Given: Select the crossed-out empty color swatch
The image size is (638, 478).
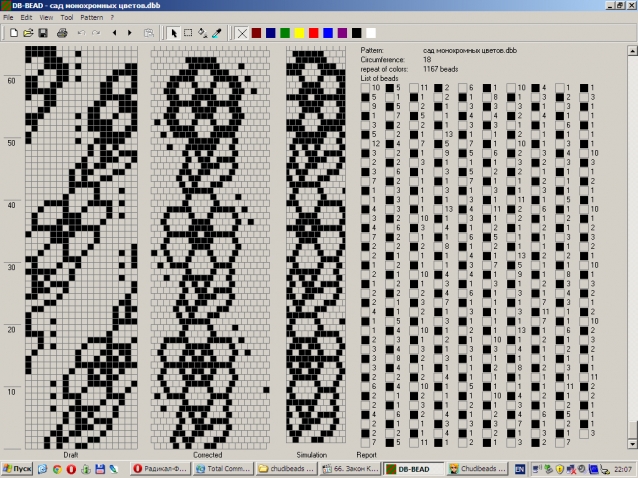Looking at the screenshot, I should pos(242,33).
